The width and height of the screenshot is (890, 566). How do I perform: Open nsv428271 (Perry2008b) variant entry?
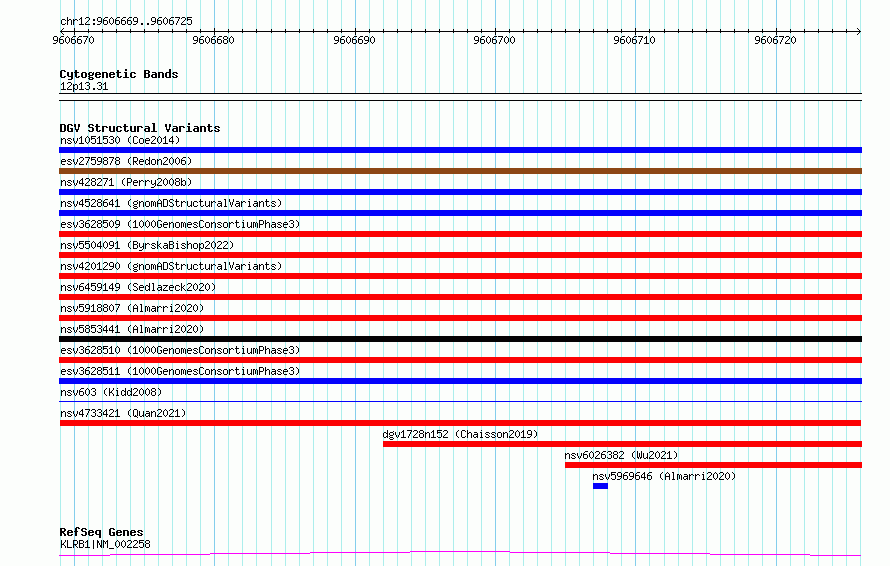pyautogui.click(x=126, y=182)
